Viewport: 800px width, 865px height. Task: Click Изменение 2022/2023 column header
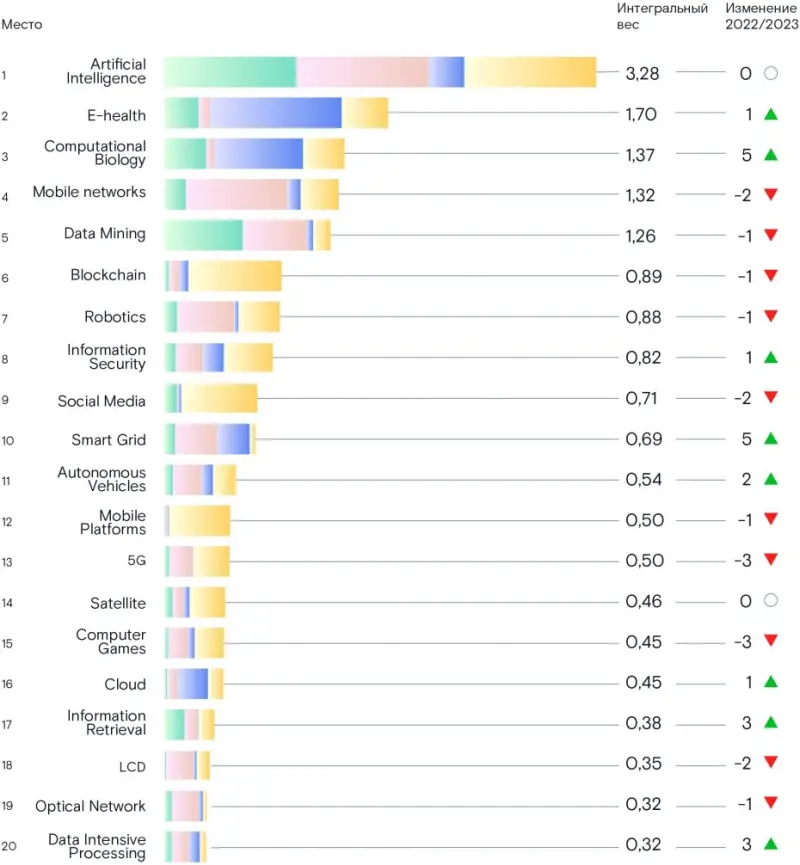coord(761,17)
